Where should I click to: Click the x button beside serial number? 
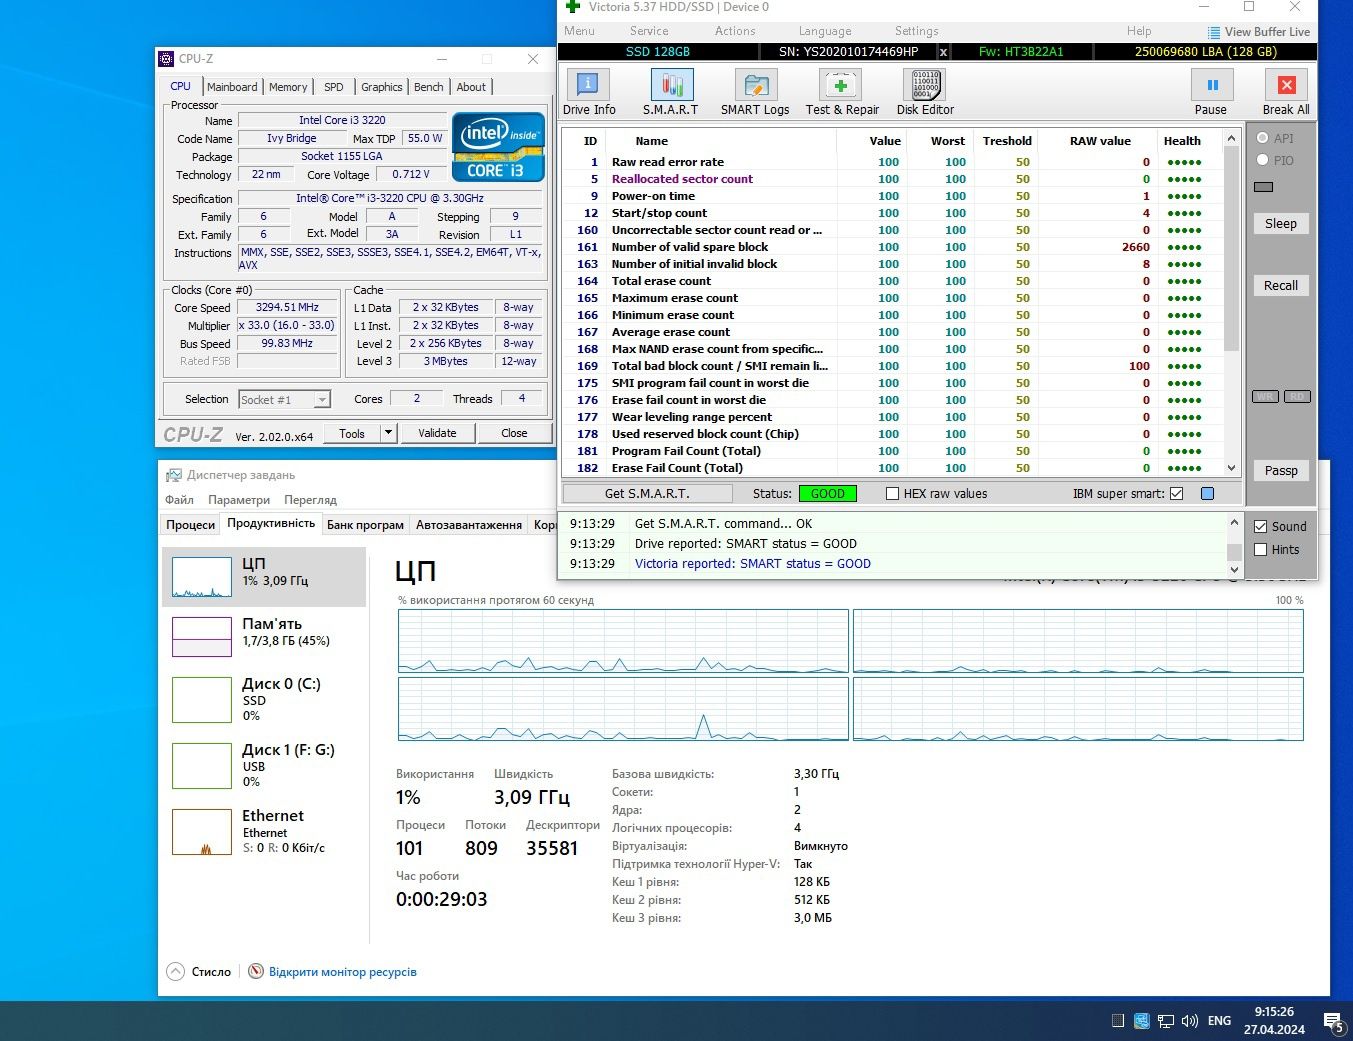click(943, 51)
